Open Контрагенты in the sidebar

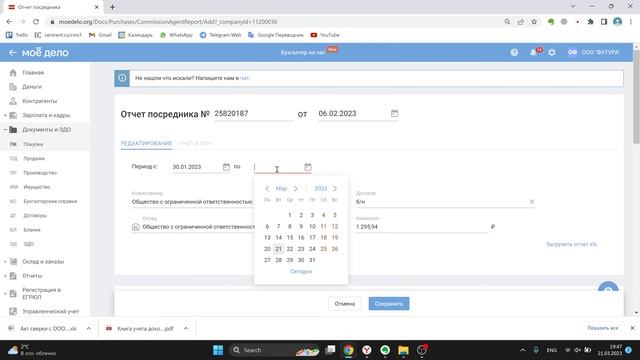[x=40, y=101]
